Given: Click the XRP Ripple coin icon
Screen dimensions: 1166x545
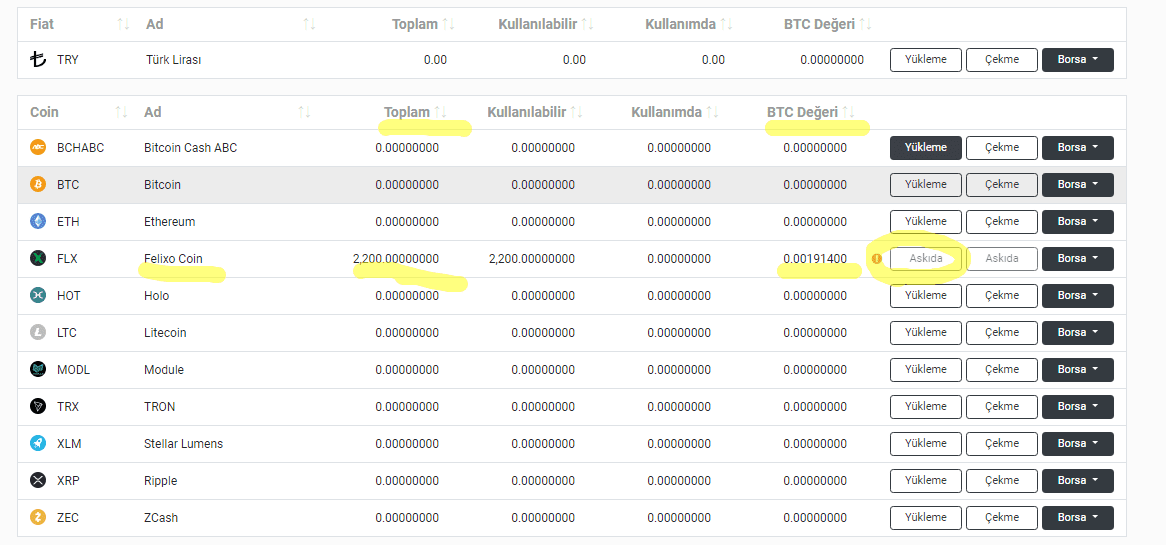Looking at the screenshot, I should [38, 480].
